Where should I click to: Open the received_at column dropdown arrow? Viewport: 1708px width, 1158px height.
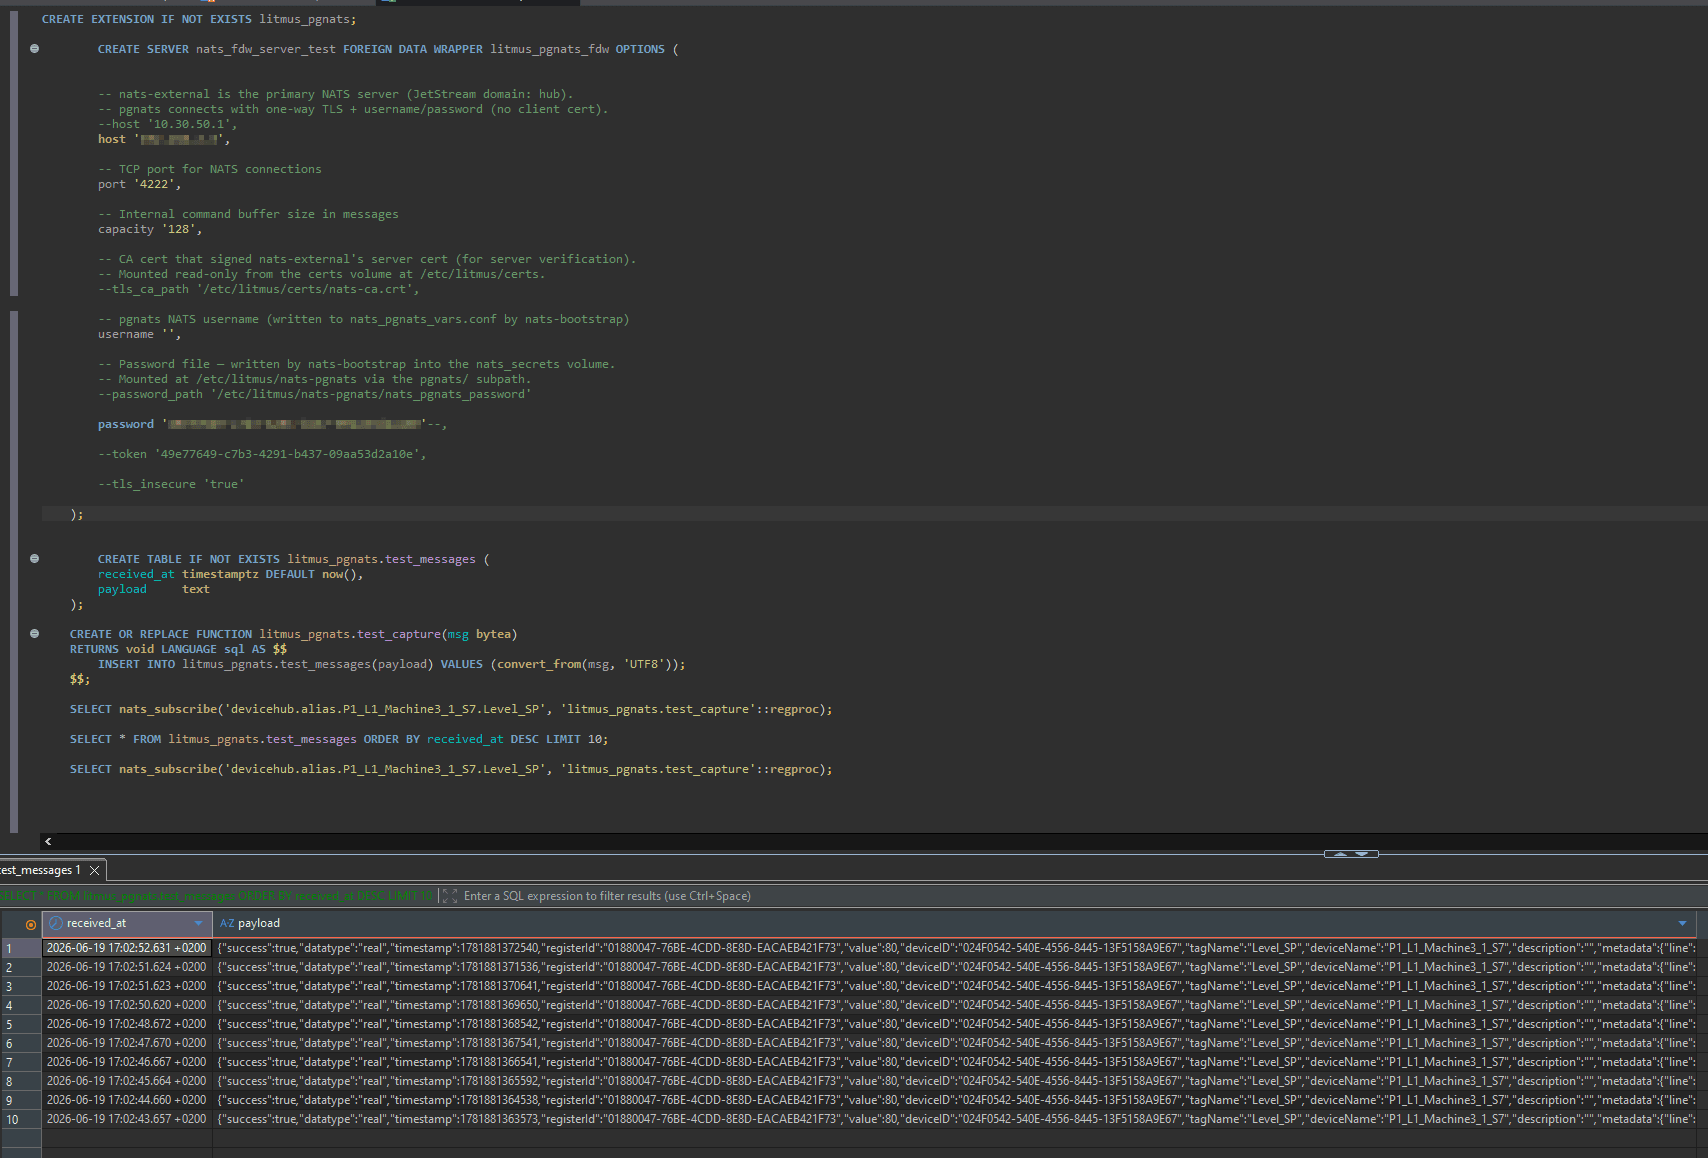[198, 924]
